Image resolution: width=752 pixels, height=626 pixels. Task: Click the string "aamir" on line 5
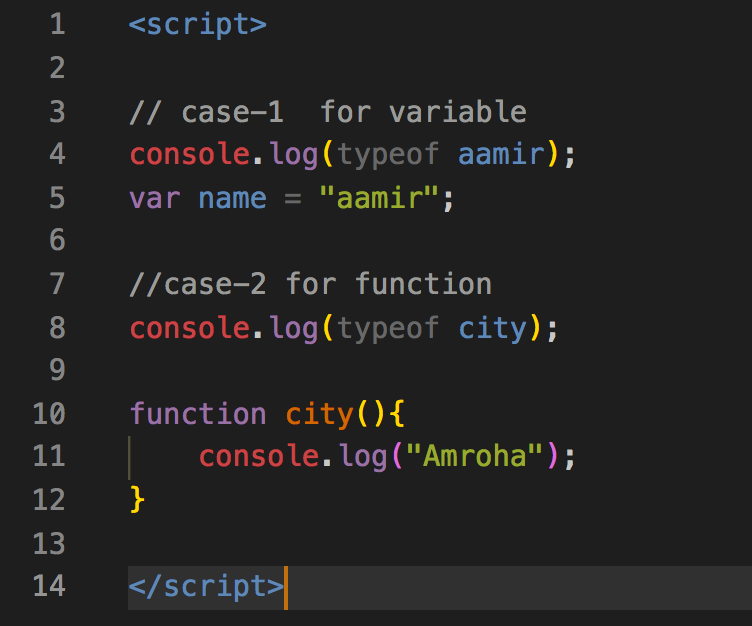click(x=379, y=198)
